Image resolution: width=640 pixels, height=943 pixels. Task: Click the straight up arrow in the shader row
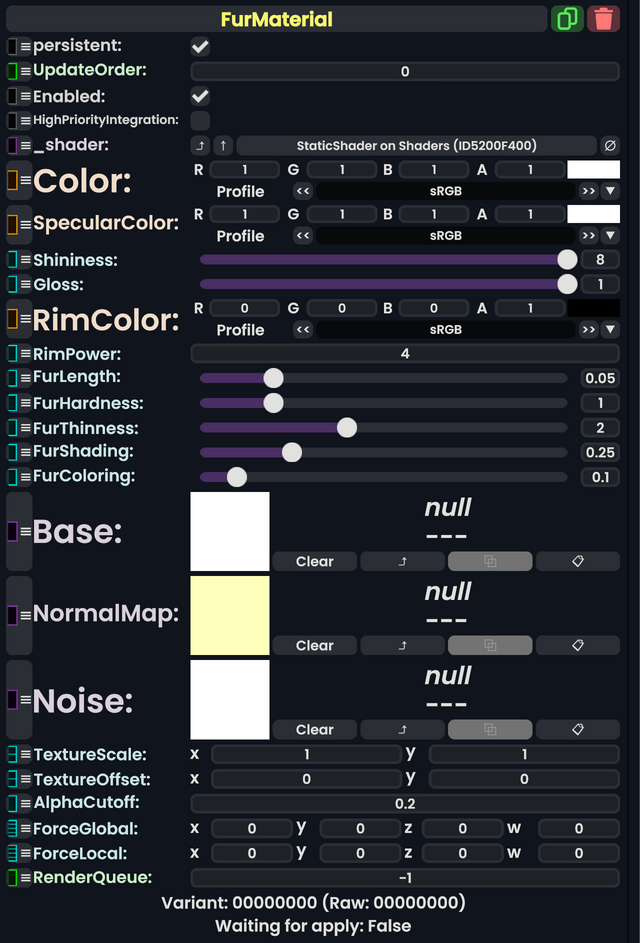click(x=224, y=145)
